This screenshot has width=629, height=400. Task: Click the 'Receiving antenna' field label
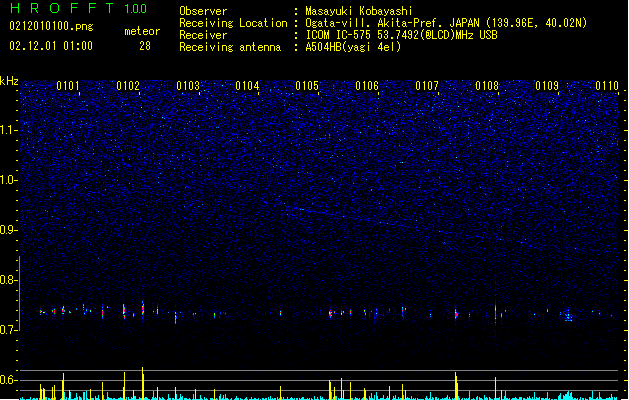(230, 47)
